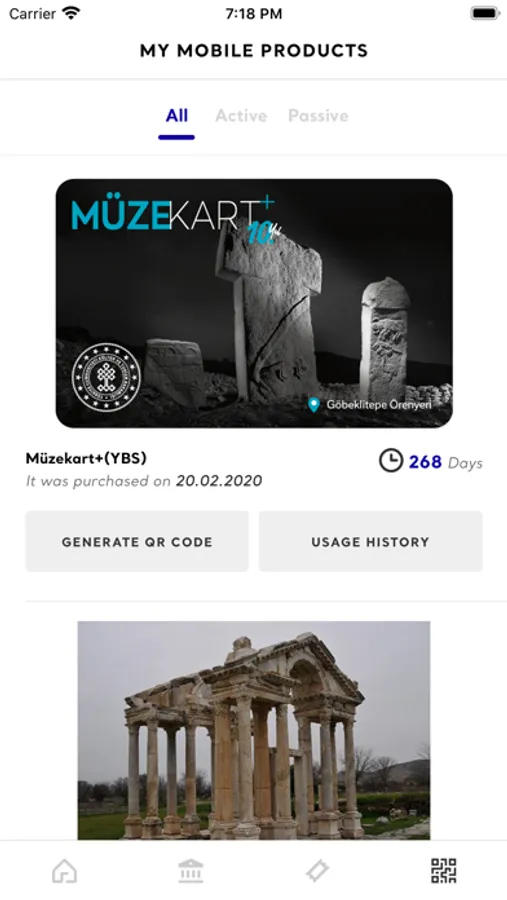Screen dimensions: 507x900
Task: Switch to the All tab
Action: click(x=176, y=116)
